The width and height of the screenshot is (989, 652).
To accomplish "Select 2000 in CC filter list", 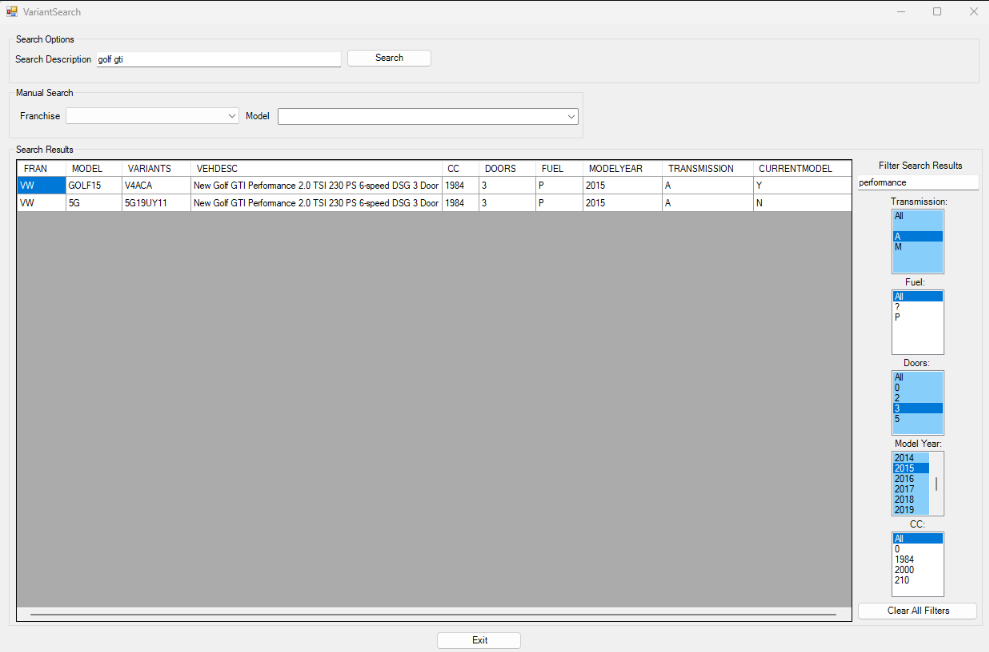I will tap(918, 569).
